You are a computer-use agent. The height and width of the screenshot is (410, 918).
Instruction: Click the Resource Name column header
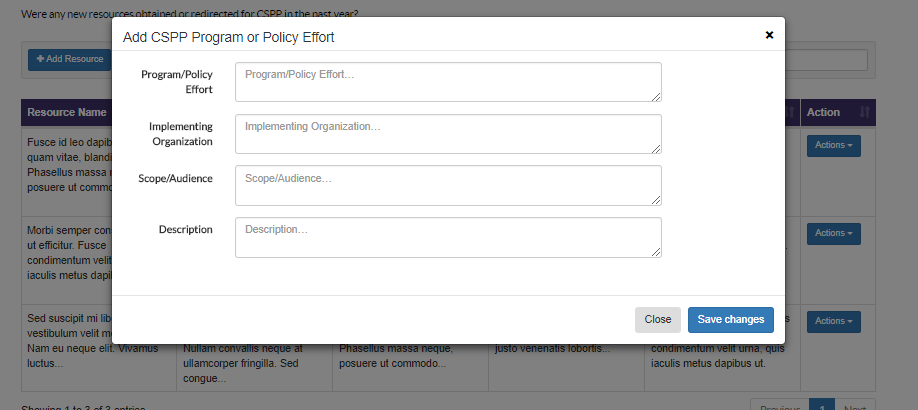coord(67,112)
